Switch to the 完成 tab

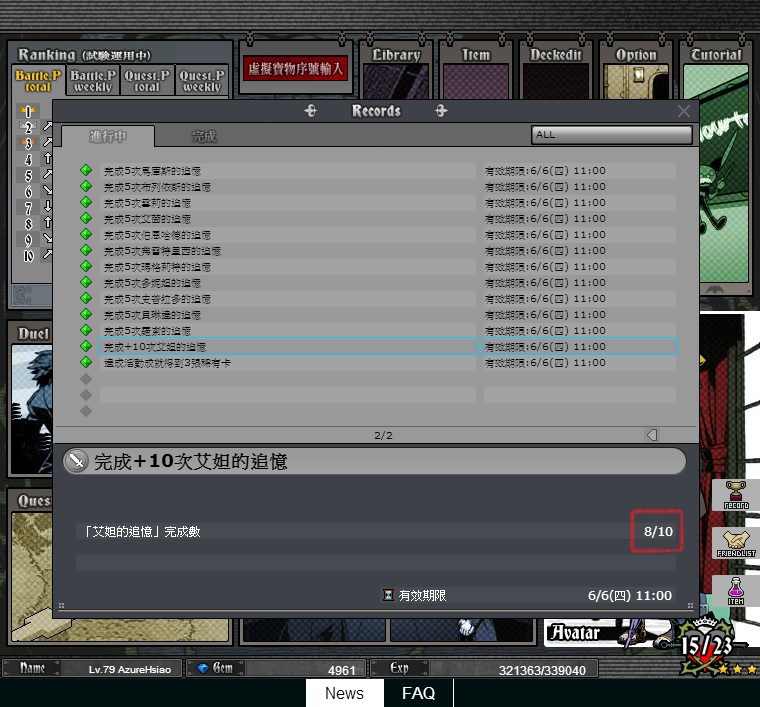click(x=204, y=136)
